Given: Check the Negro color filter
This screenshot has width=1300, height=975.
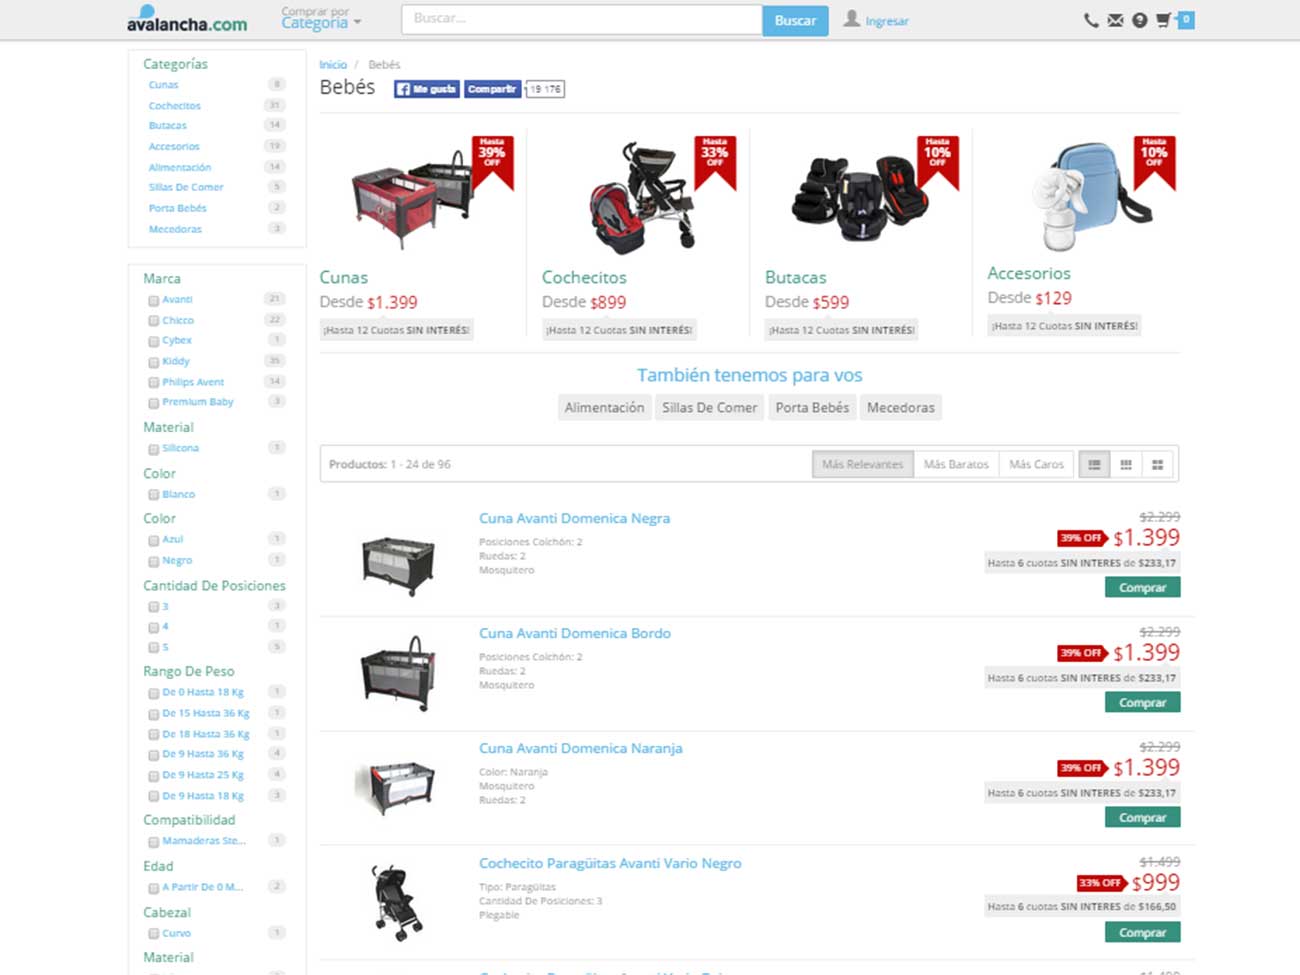Looking at the screenshot, I should (x=154, y=561).
